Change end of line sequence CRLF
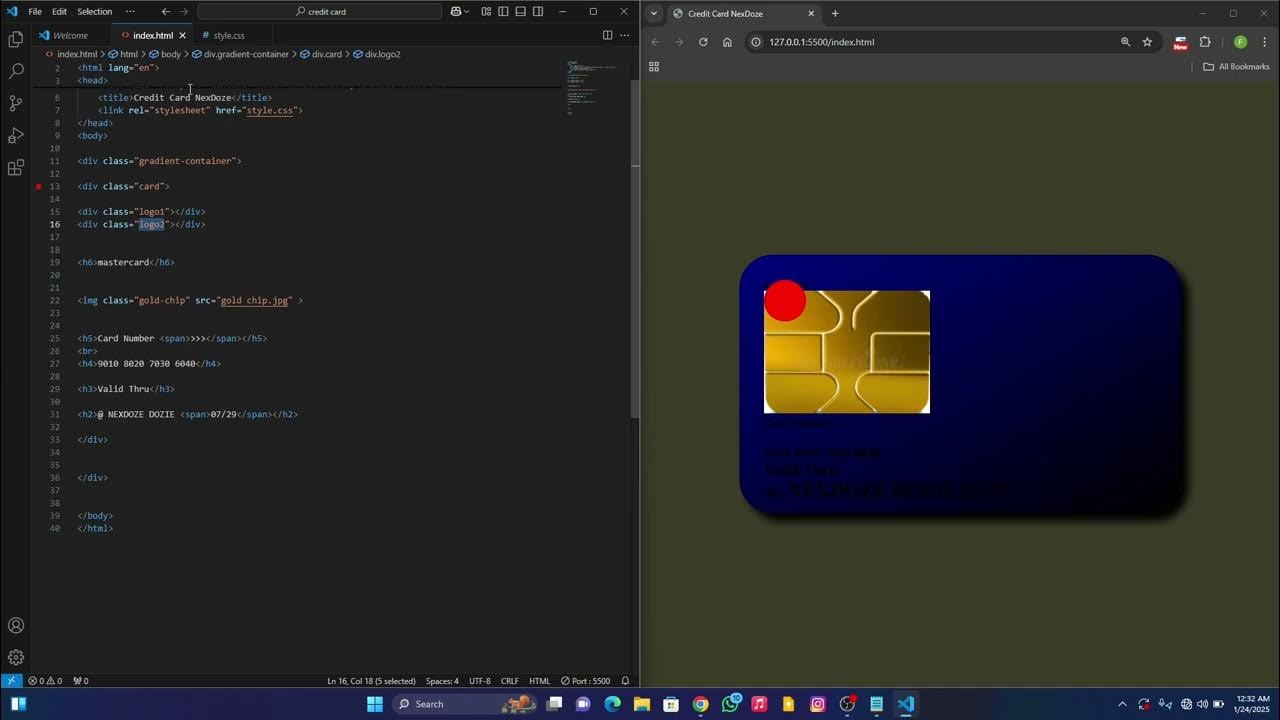1280x720 pixels. click(x=510, y=681)
